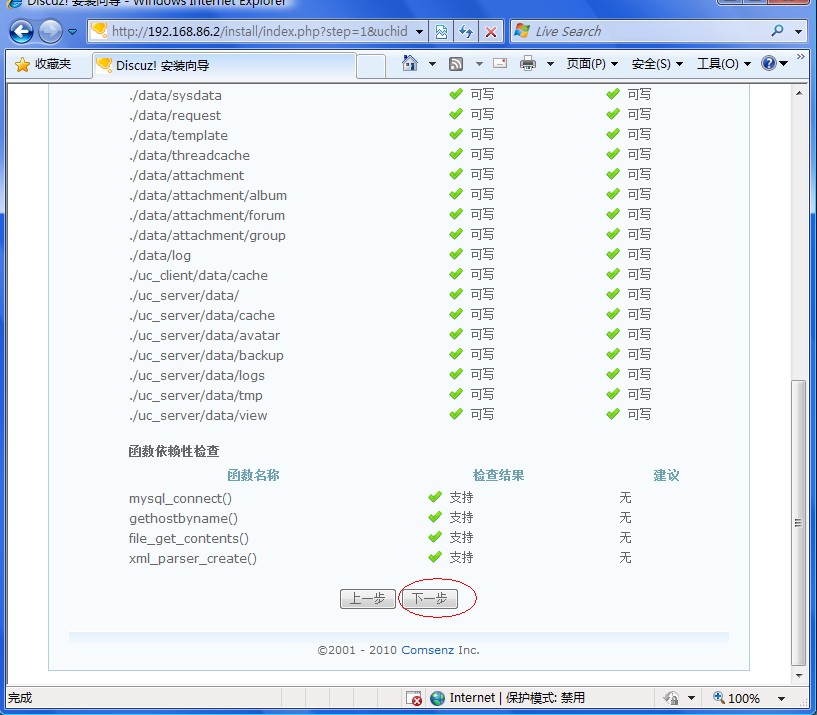Select the ./data/log path text

pyautogui.click(x=160, y=255)
